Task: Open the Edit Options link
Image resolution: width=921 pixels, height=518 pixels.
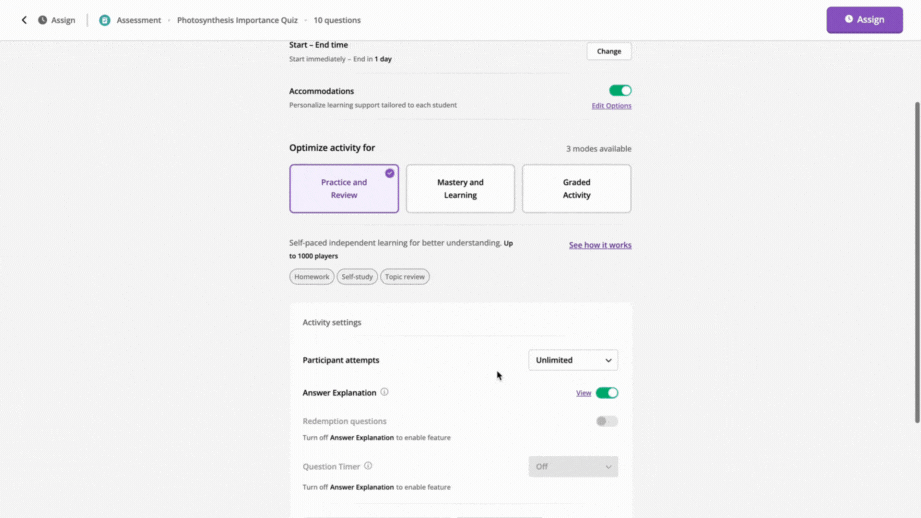Action: 611,106
